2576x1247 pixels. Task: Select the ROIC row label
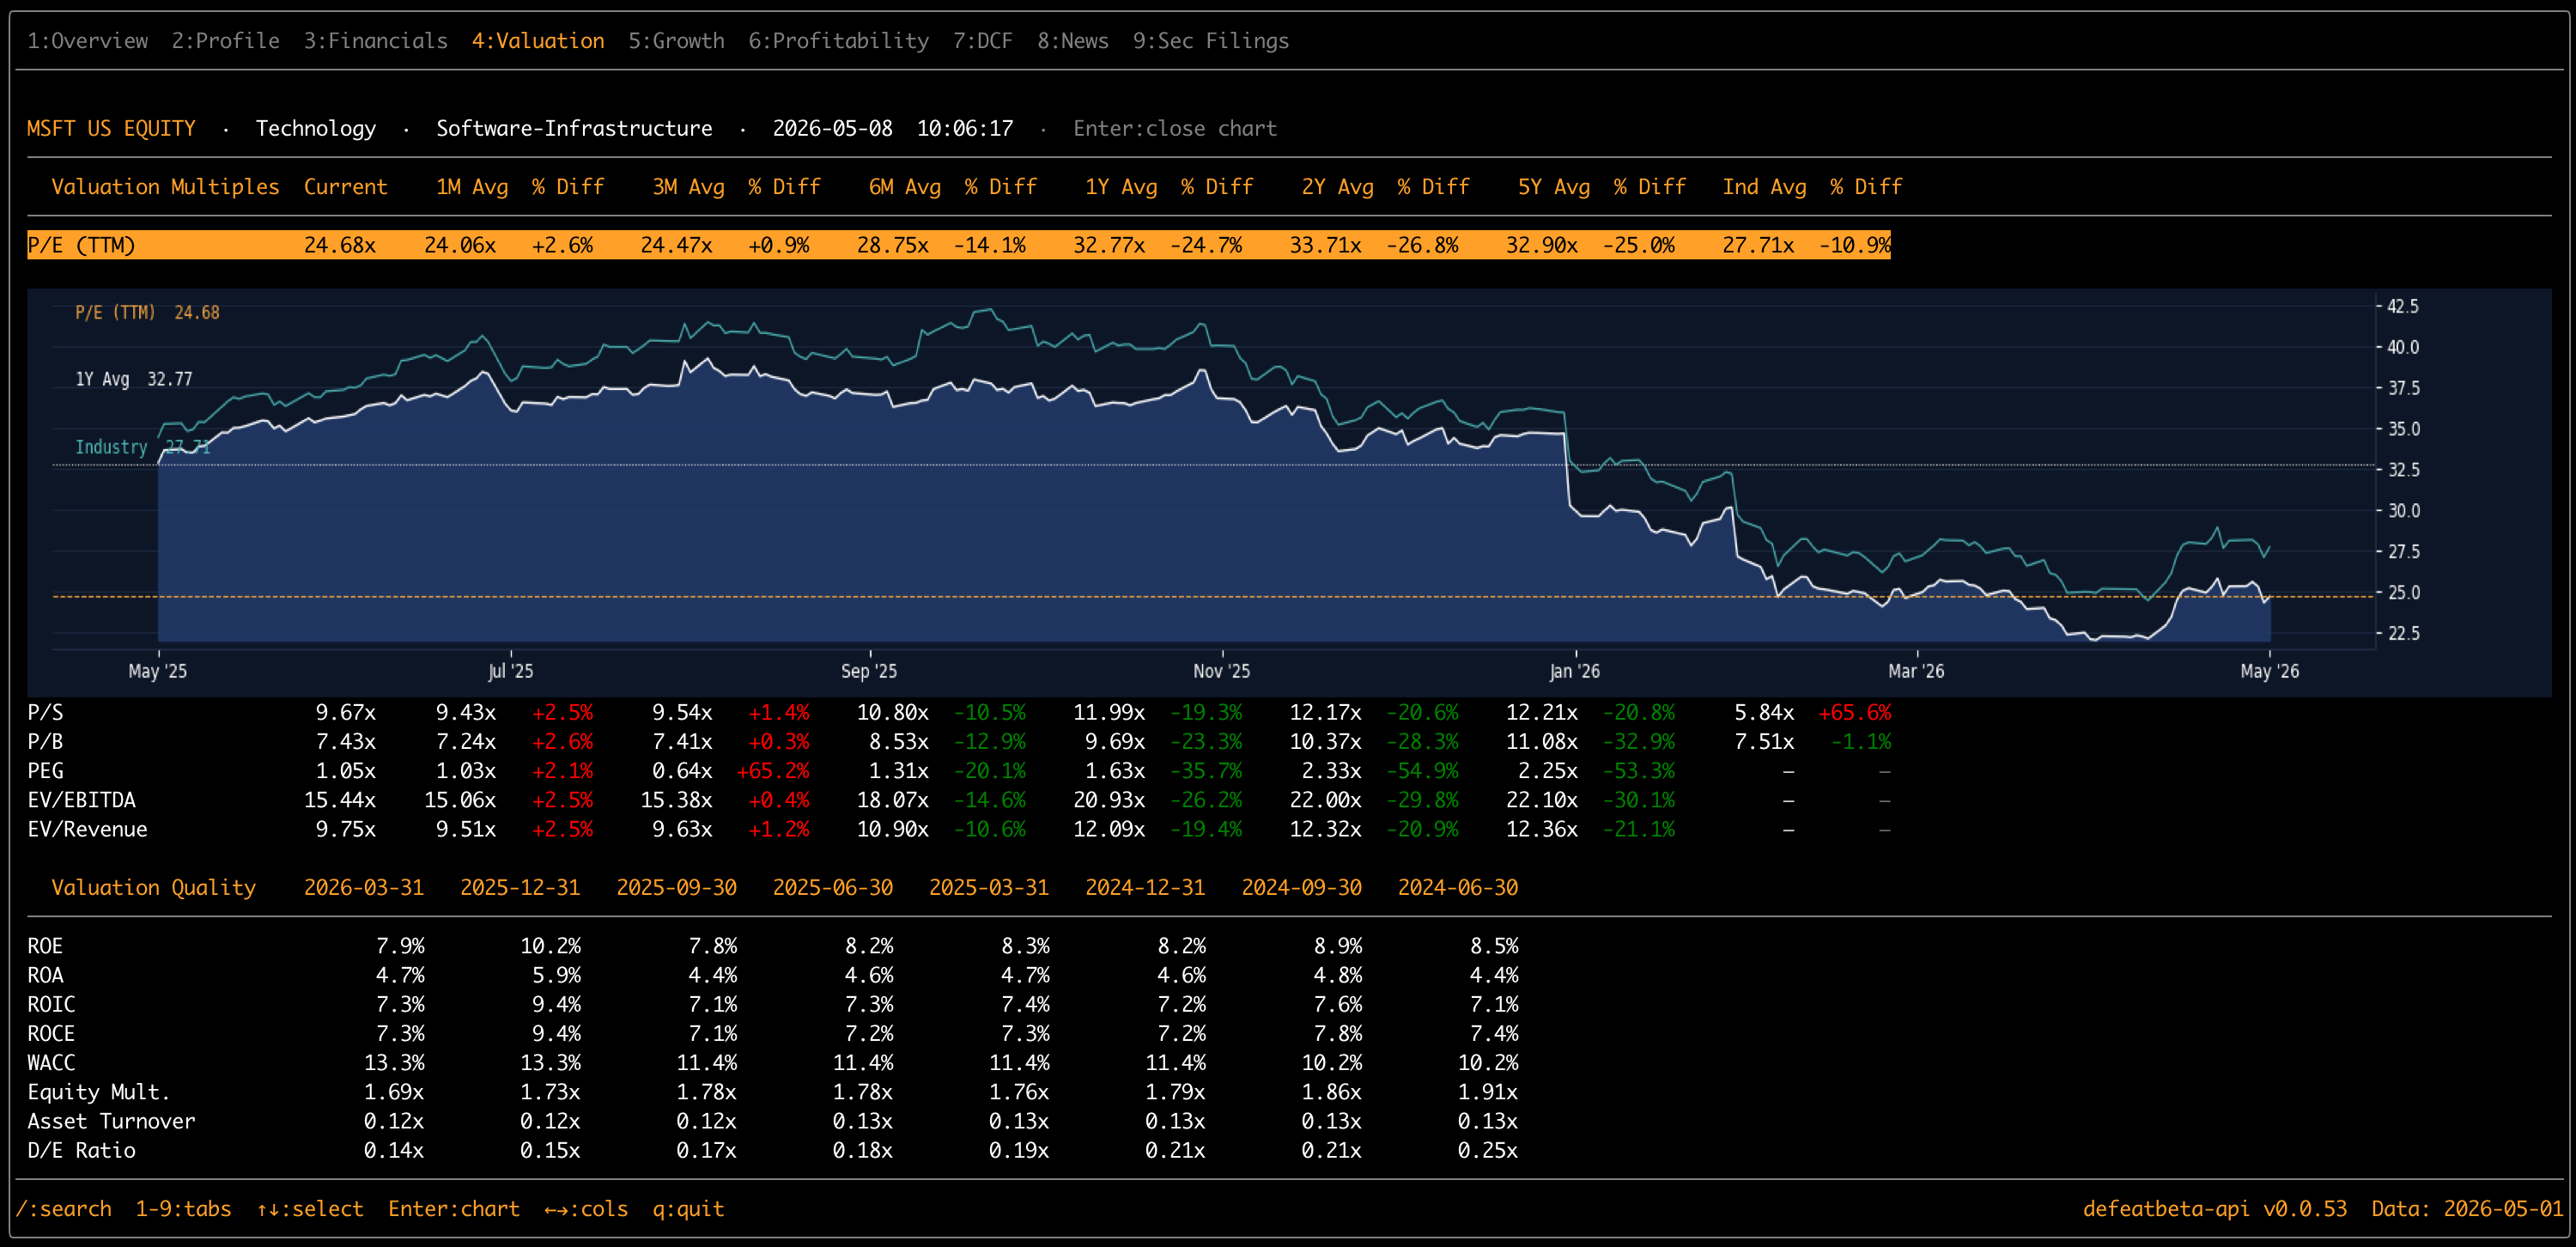coord(51,1004)
